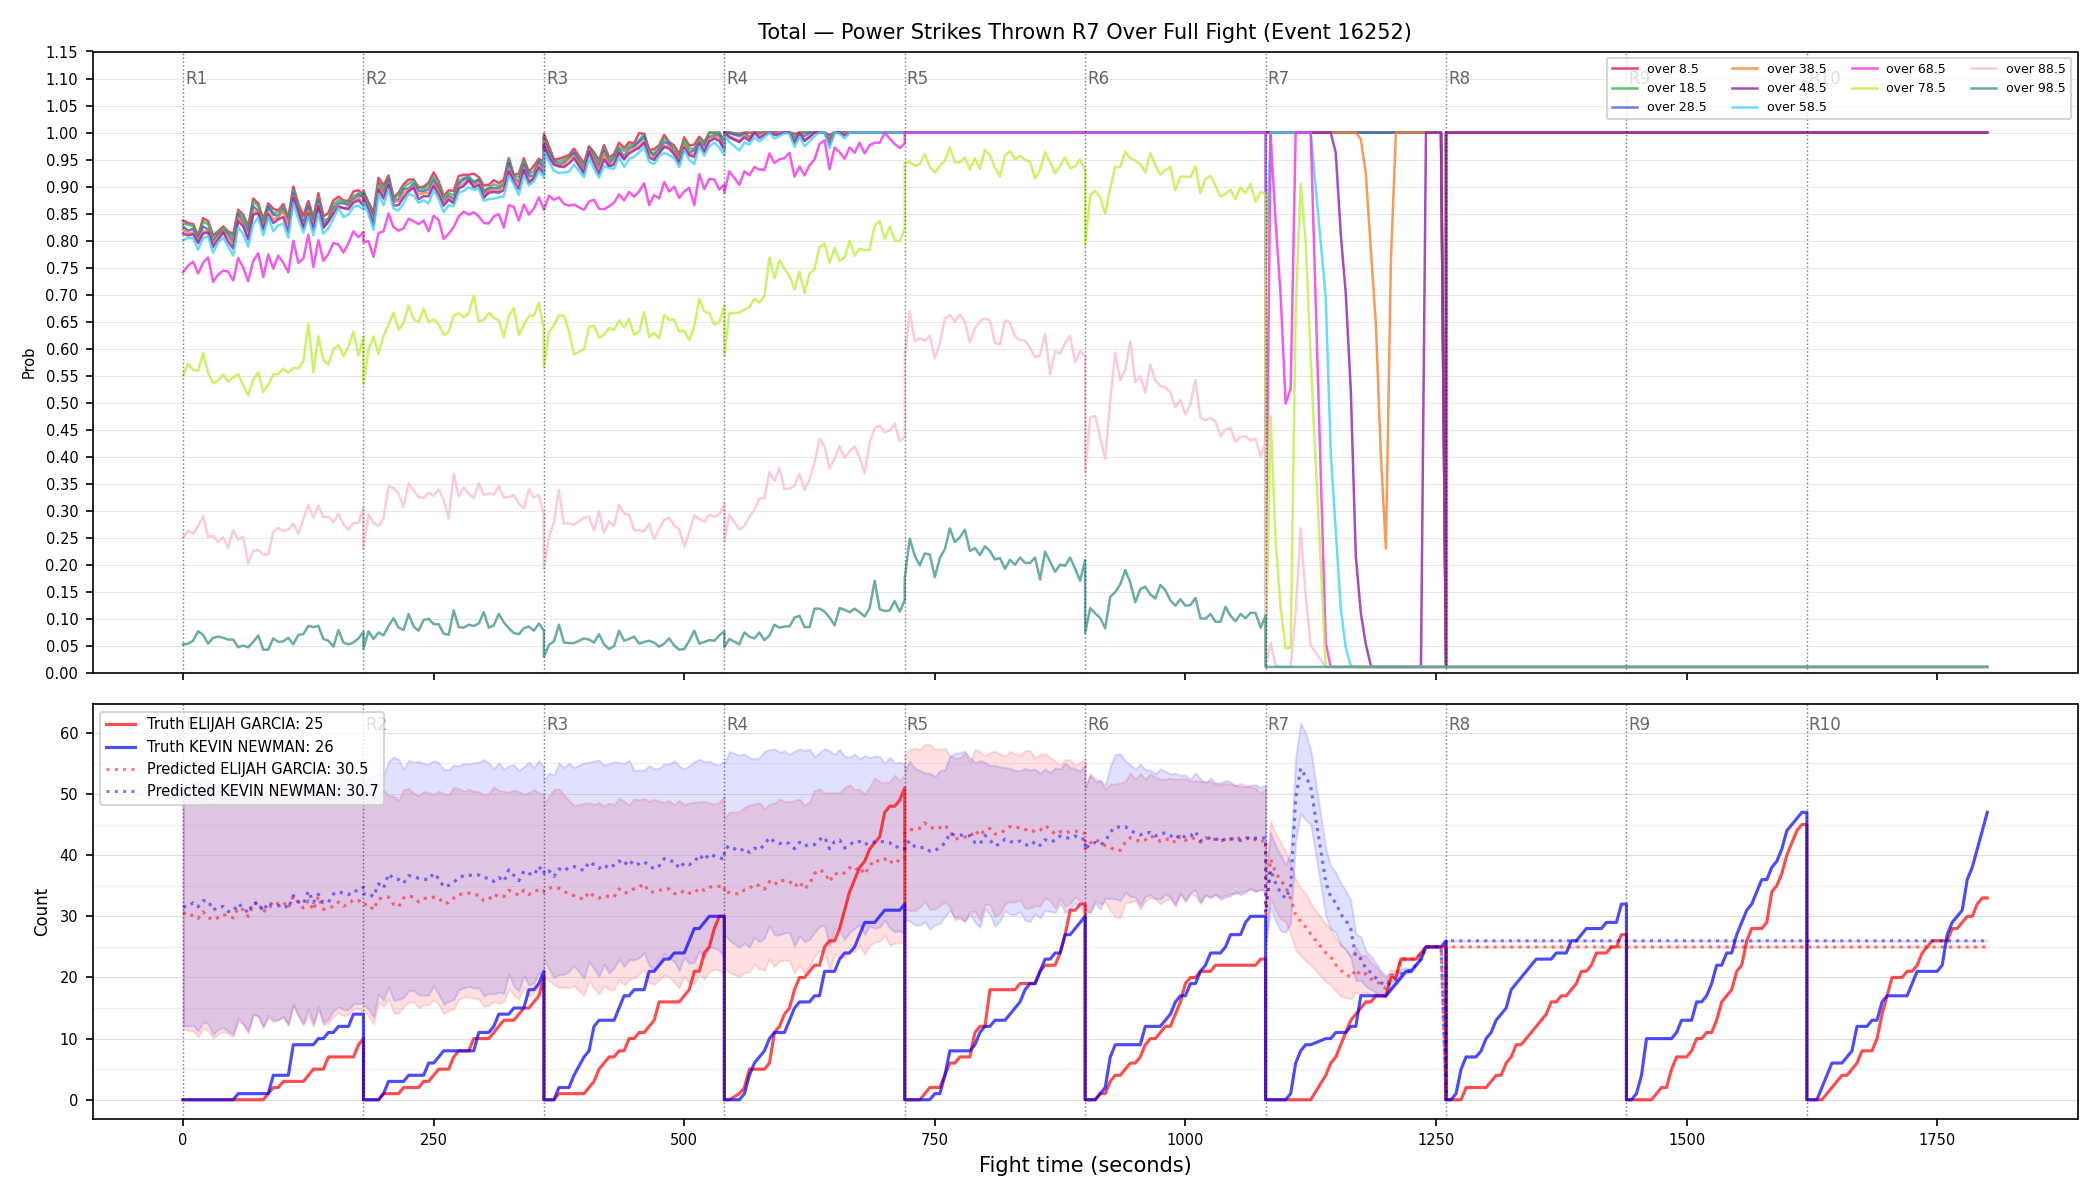Click the 0.00 tick on Prob axis
Viewport: 2100px width, 1200px height.
click(x=62, y=673)
